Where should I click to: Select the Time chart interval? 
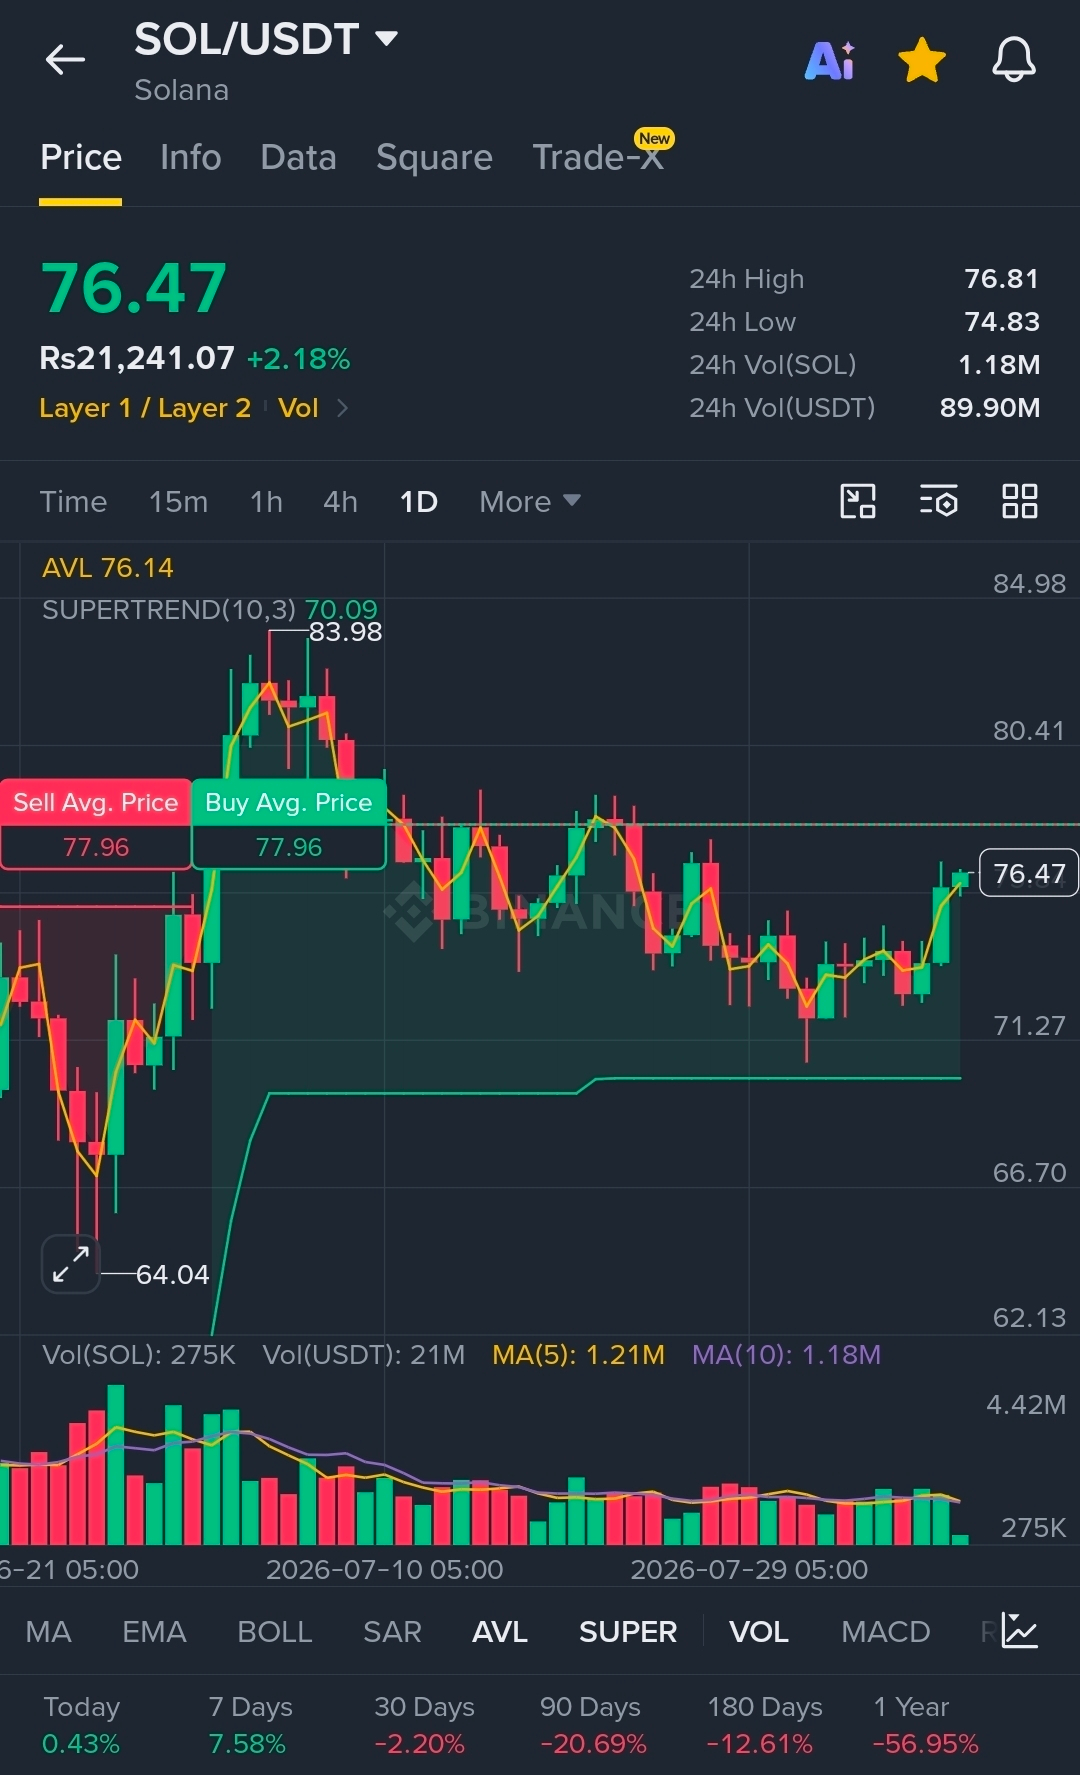pyautogui.click(x=73, y=502)
